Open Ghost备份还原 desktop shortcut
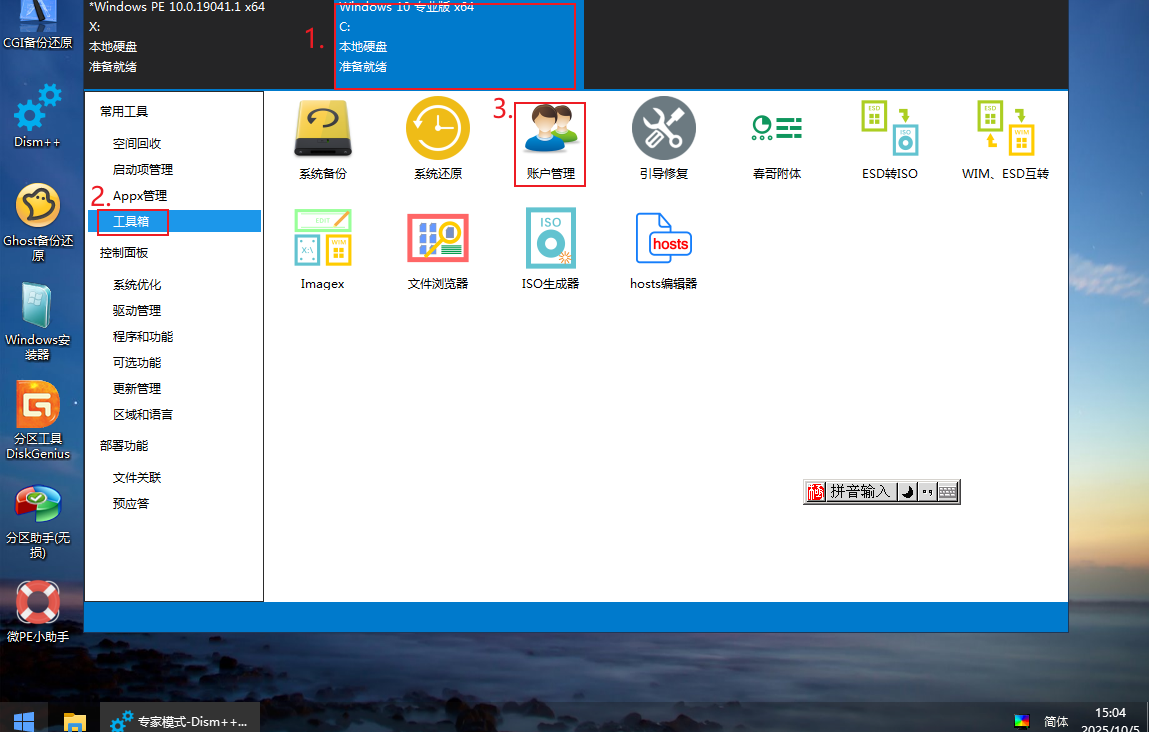This screenshot has width=1149, height=732. 38,222
